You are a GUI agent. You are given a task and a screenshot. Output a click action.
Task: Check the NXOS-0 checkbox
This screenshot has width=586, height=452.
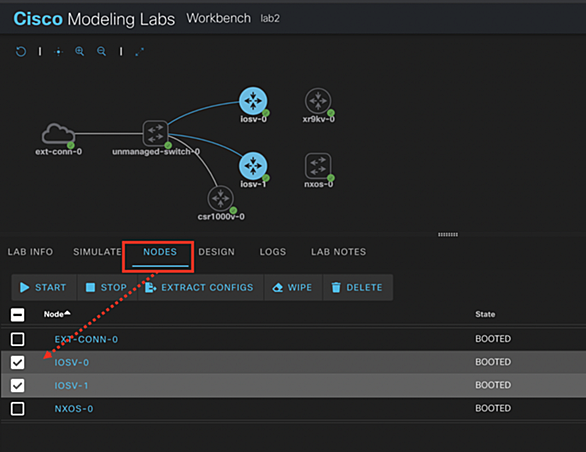[18, 409]
